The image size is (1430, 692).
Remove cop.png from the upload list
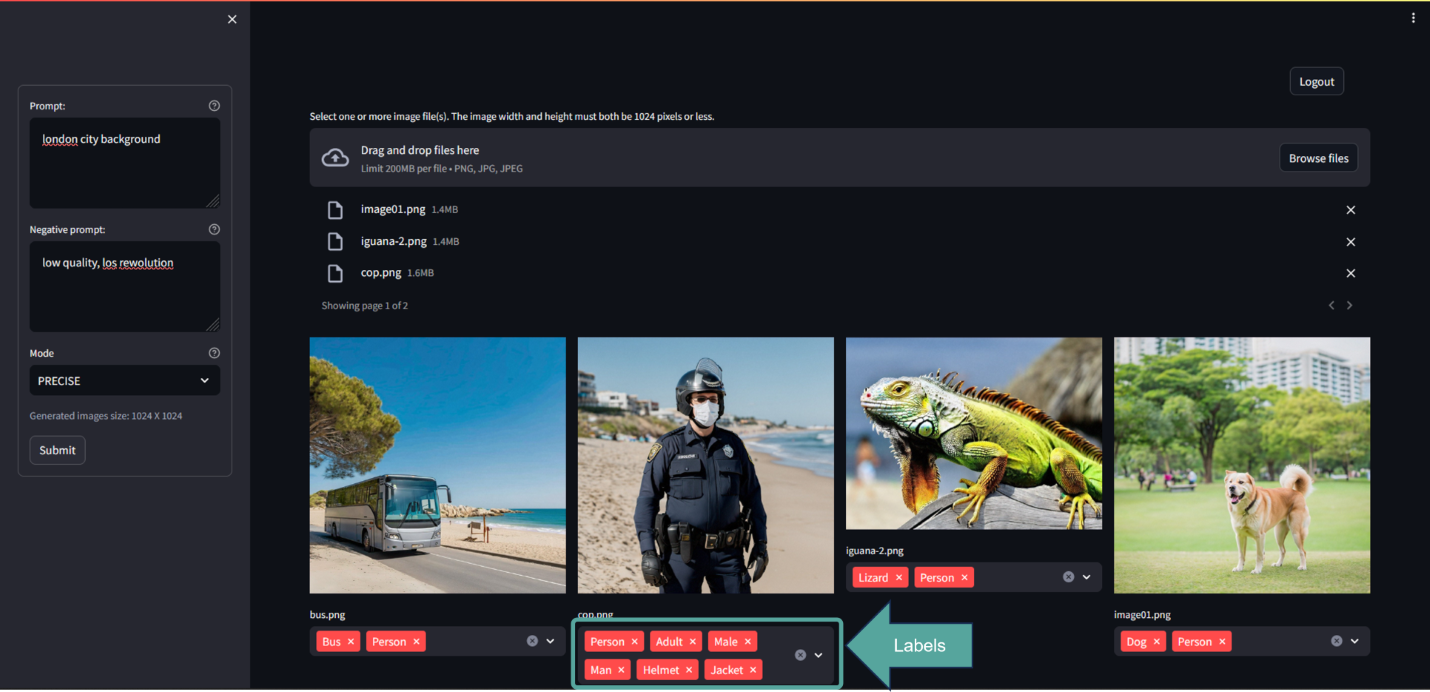point(1350,272)
